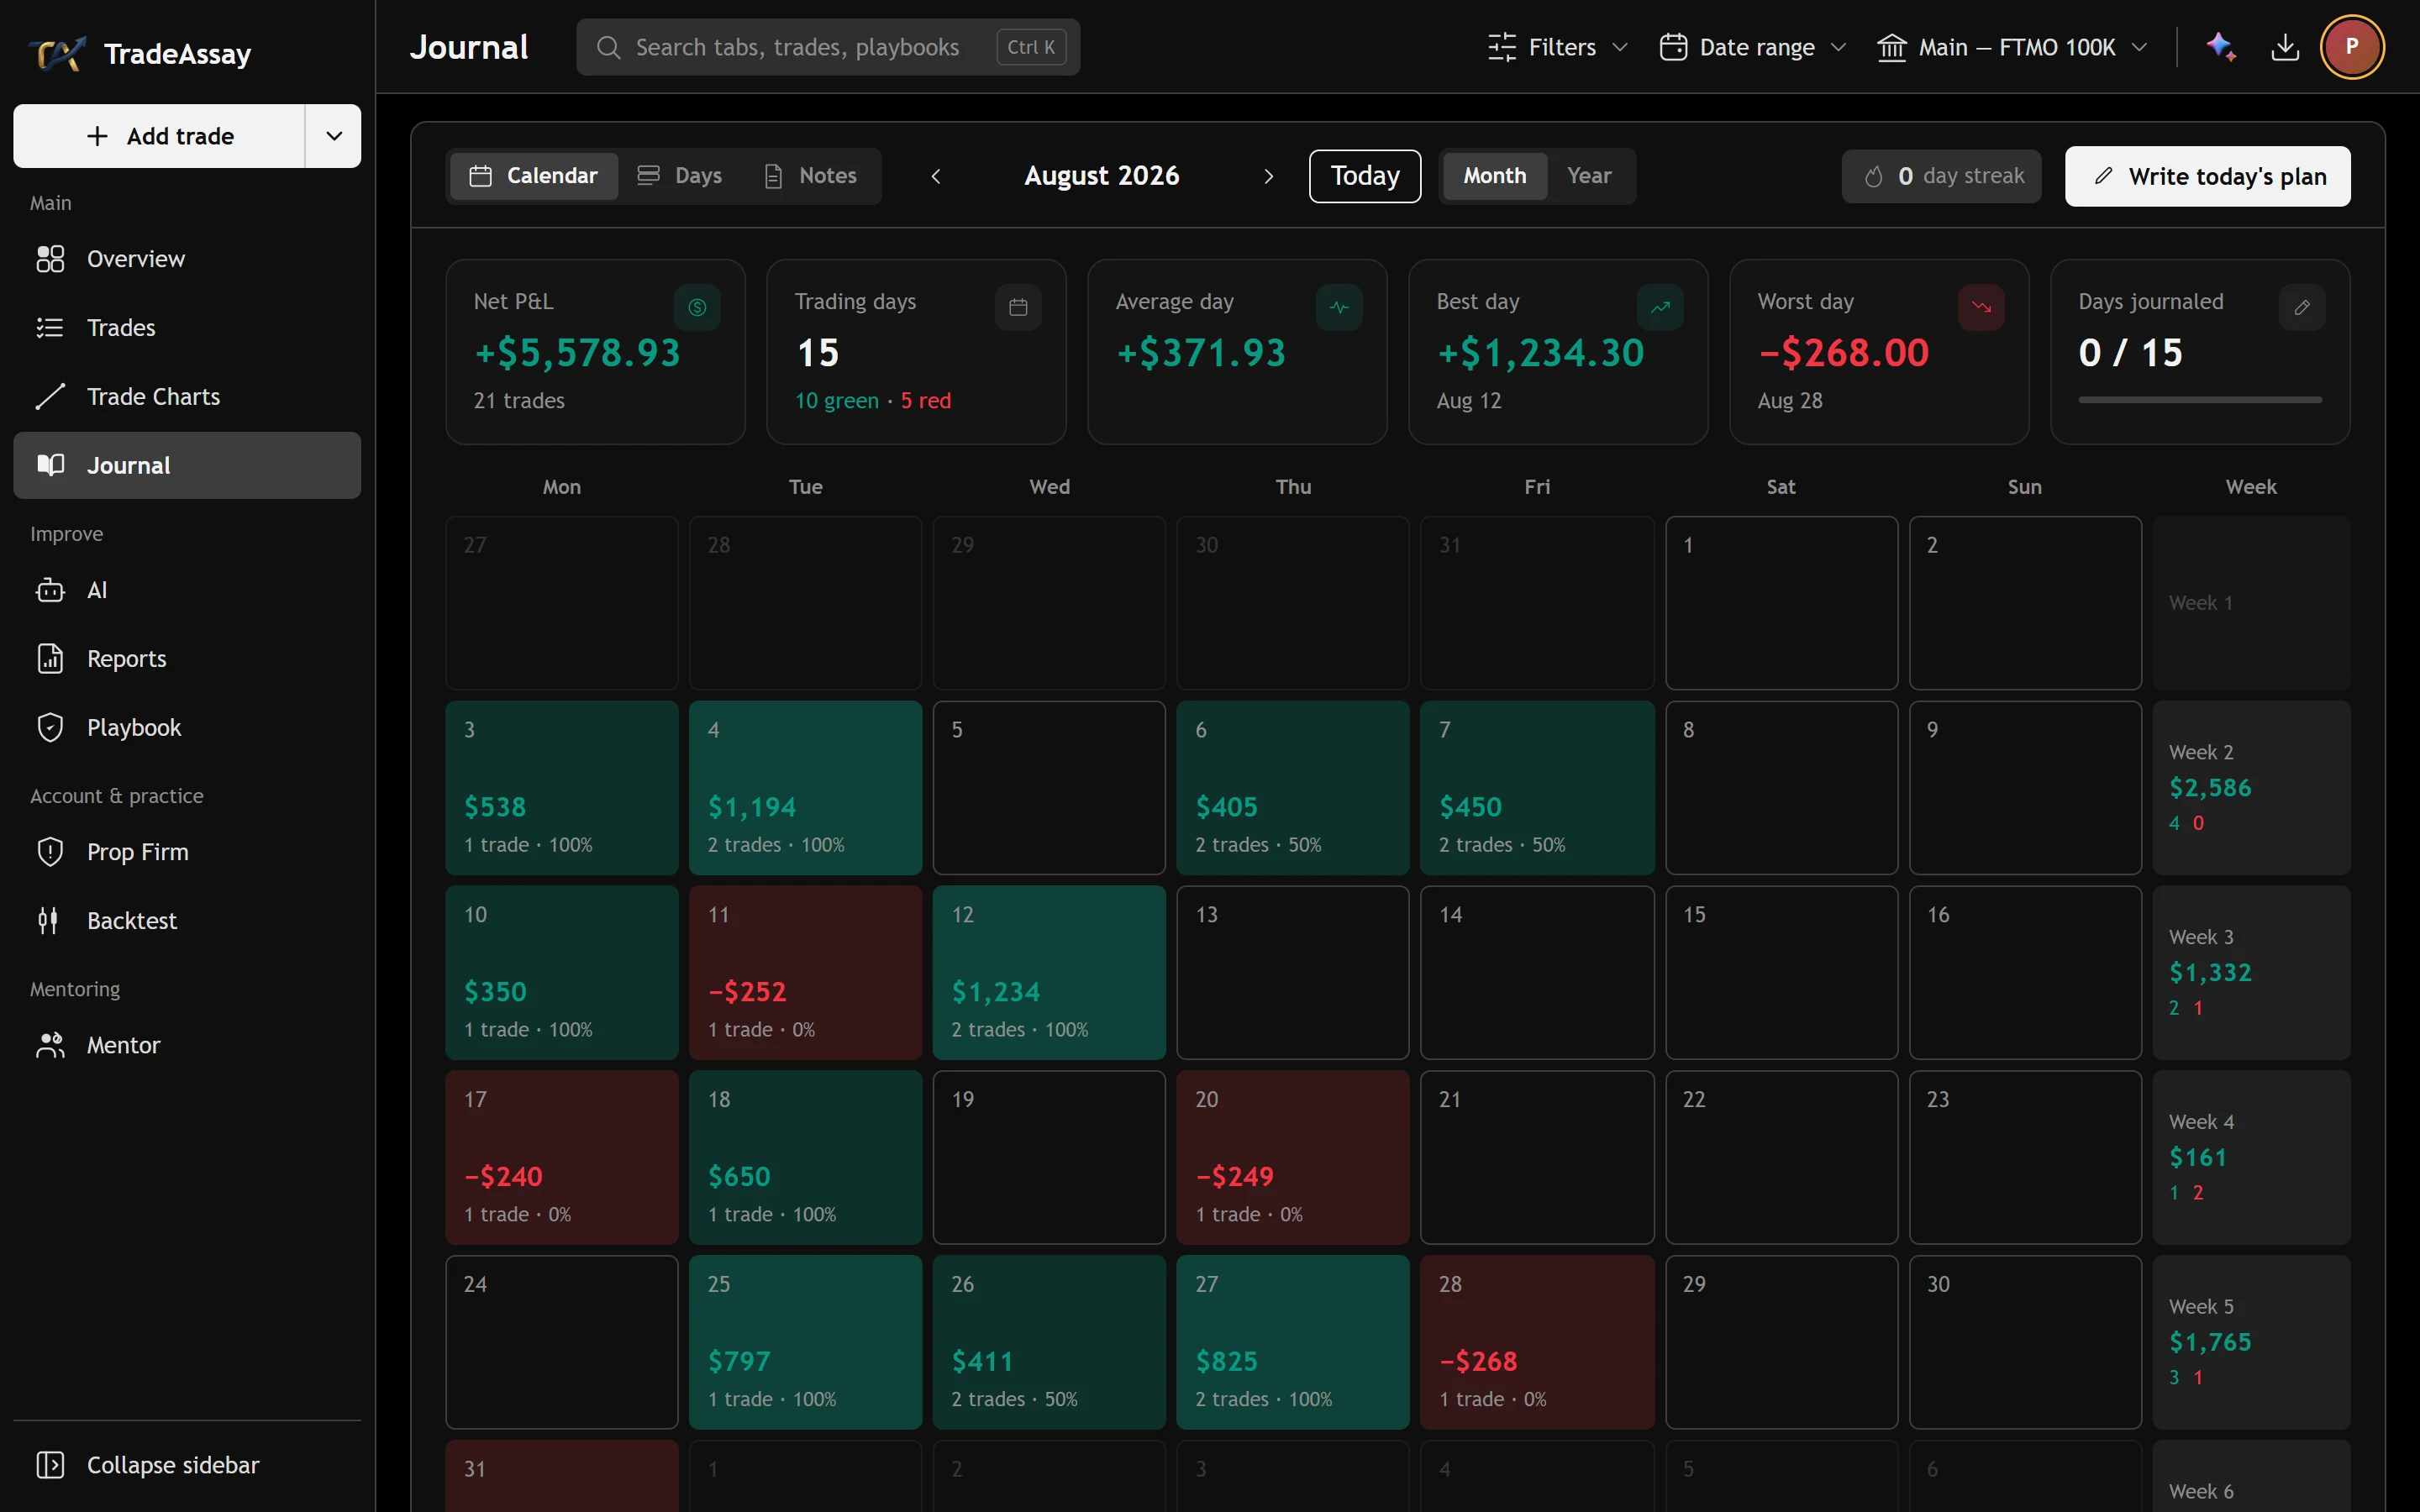Click the Best day trending-up icon
The width and height of the screenshot is (2420, 1512).
point(1660,307)
